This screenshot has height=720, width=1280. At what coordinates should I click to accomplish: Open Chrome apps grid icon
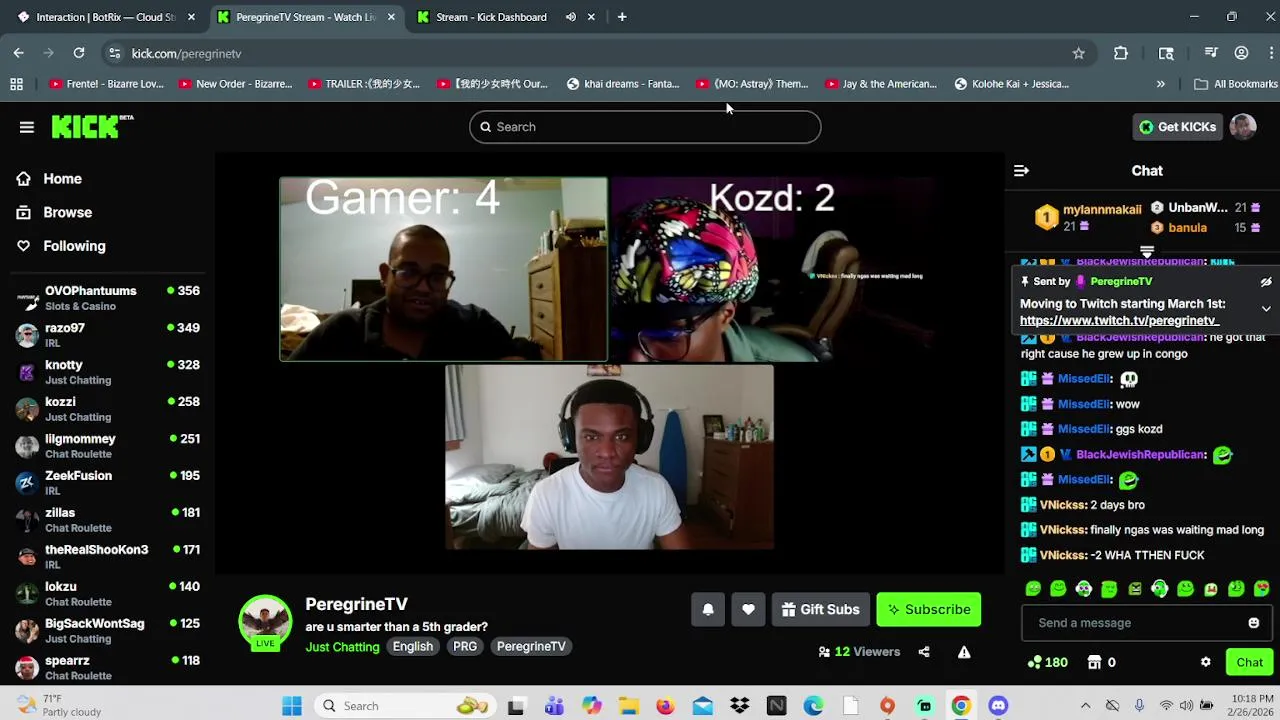[x=16, y=84]
